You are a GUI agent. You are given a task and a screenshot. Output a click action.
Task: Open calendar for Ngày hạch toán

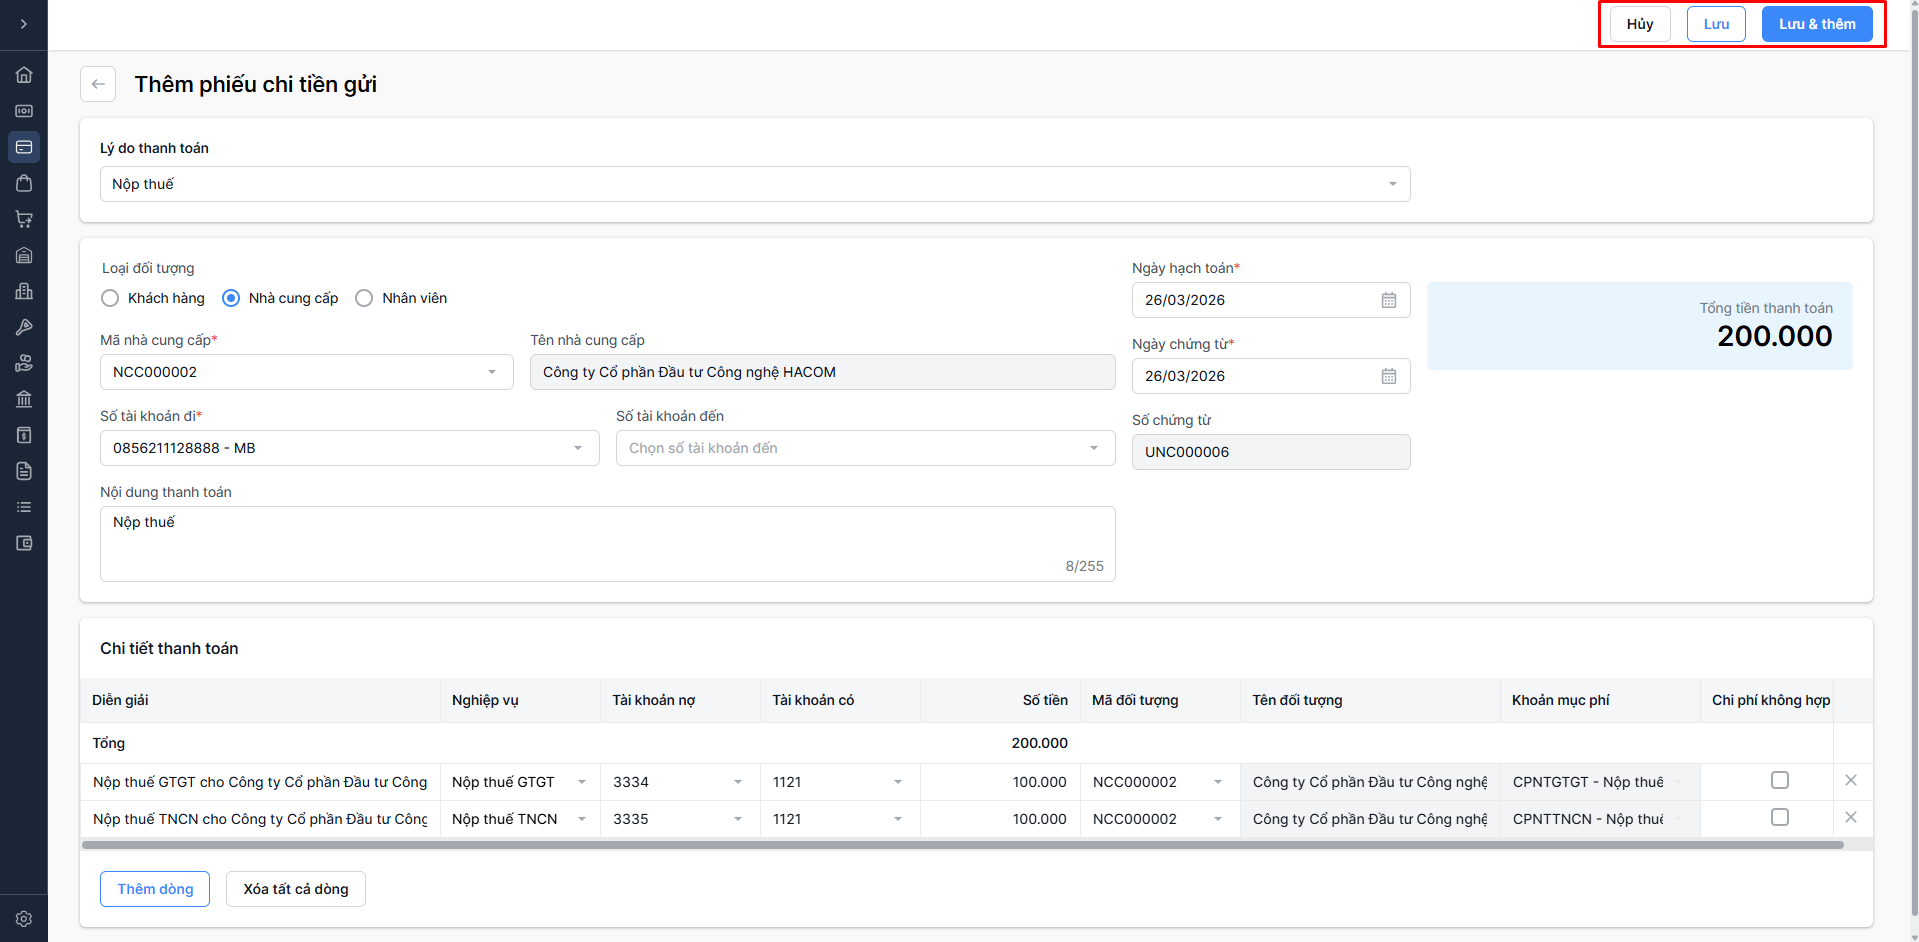tap(1388, 300)
